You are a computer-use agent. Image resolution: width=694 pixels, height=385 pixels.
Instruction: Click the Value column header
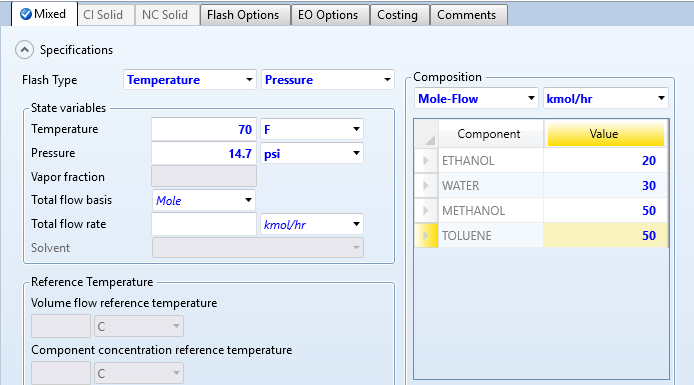tap(605, 134)
